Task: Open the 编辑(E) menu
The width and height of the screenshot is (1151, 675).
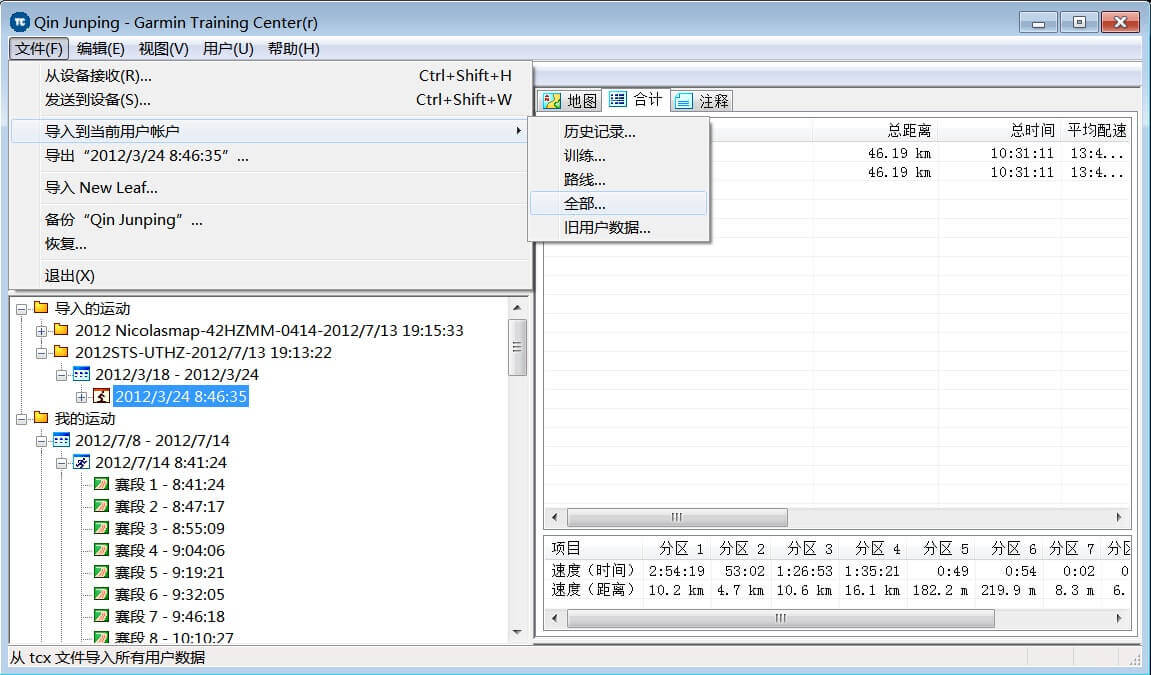Action: (101, 48)
